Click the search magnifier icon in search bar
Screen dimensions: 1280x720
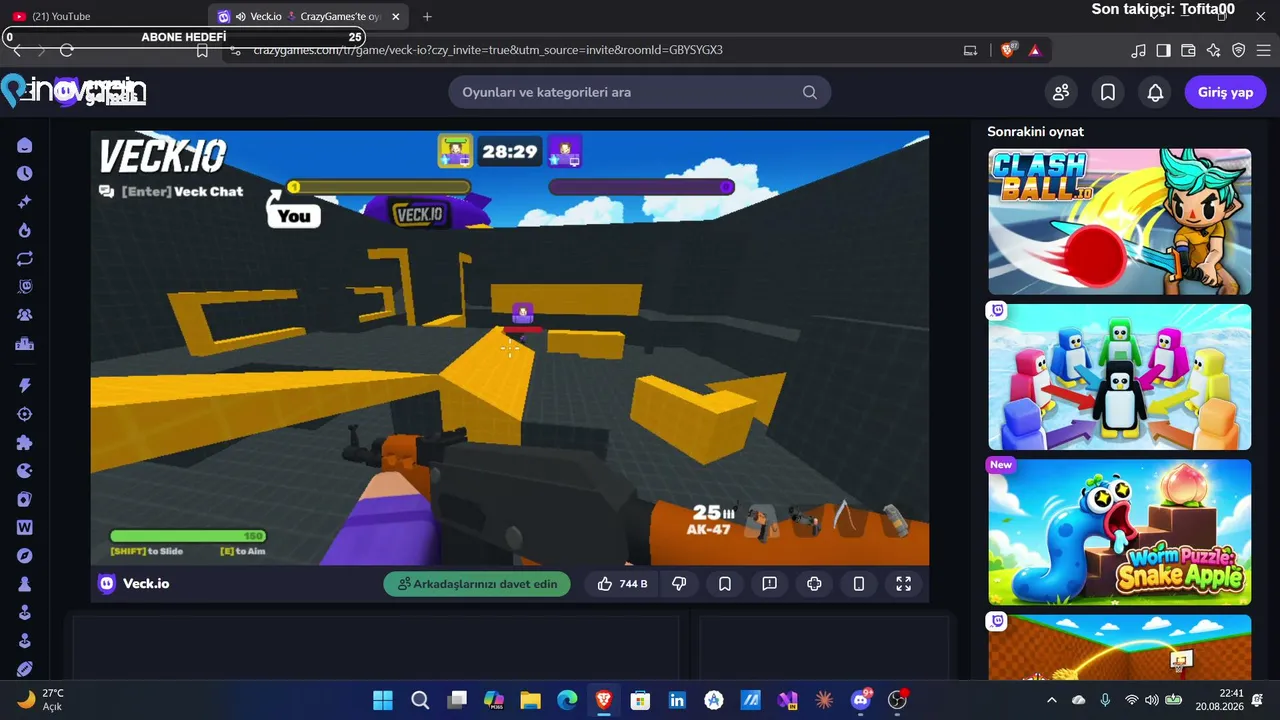pos(810,92)
